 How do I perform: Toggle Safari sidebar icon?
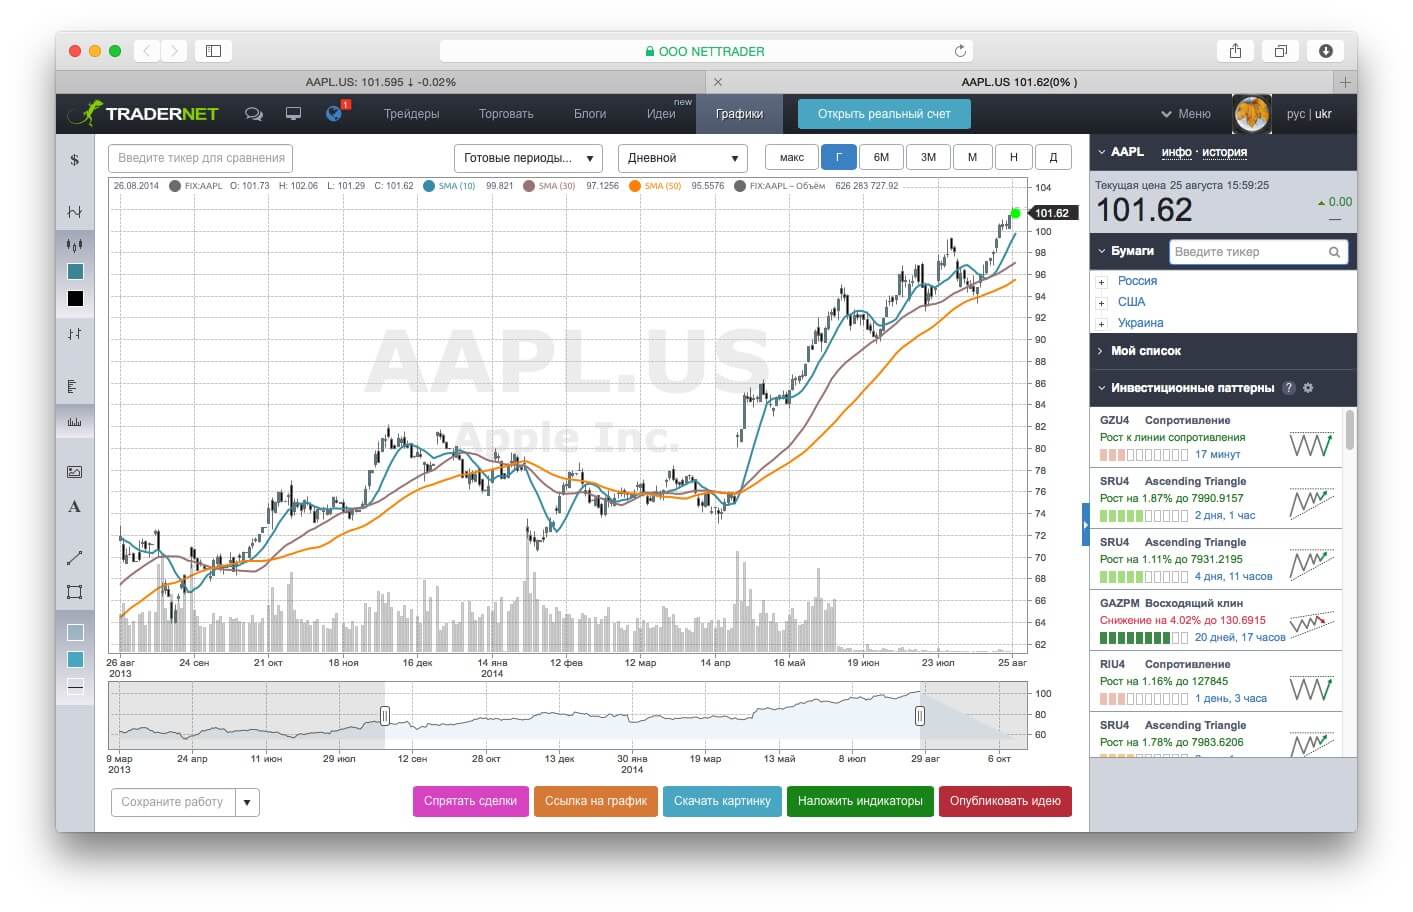tap(213, 51)
